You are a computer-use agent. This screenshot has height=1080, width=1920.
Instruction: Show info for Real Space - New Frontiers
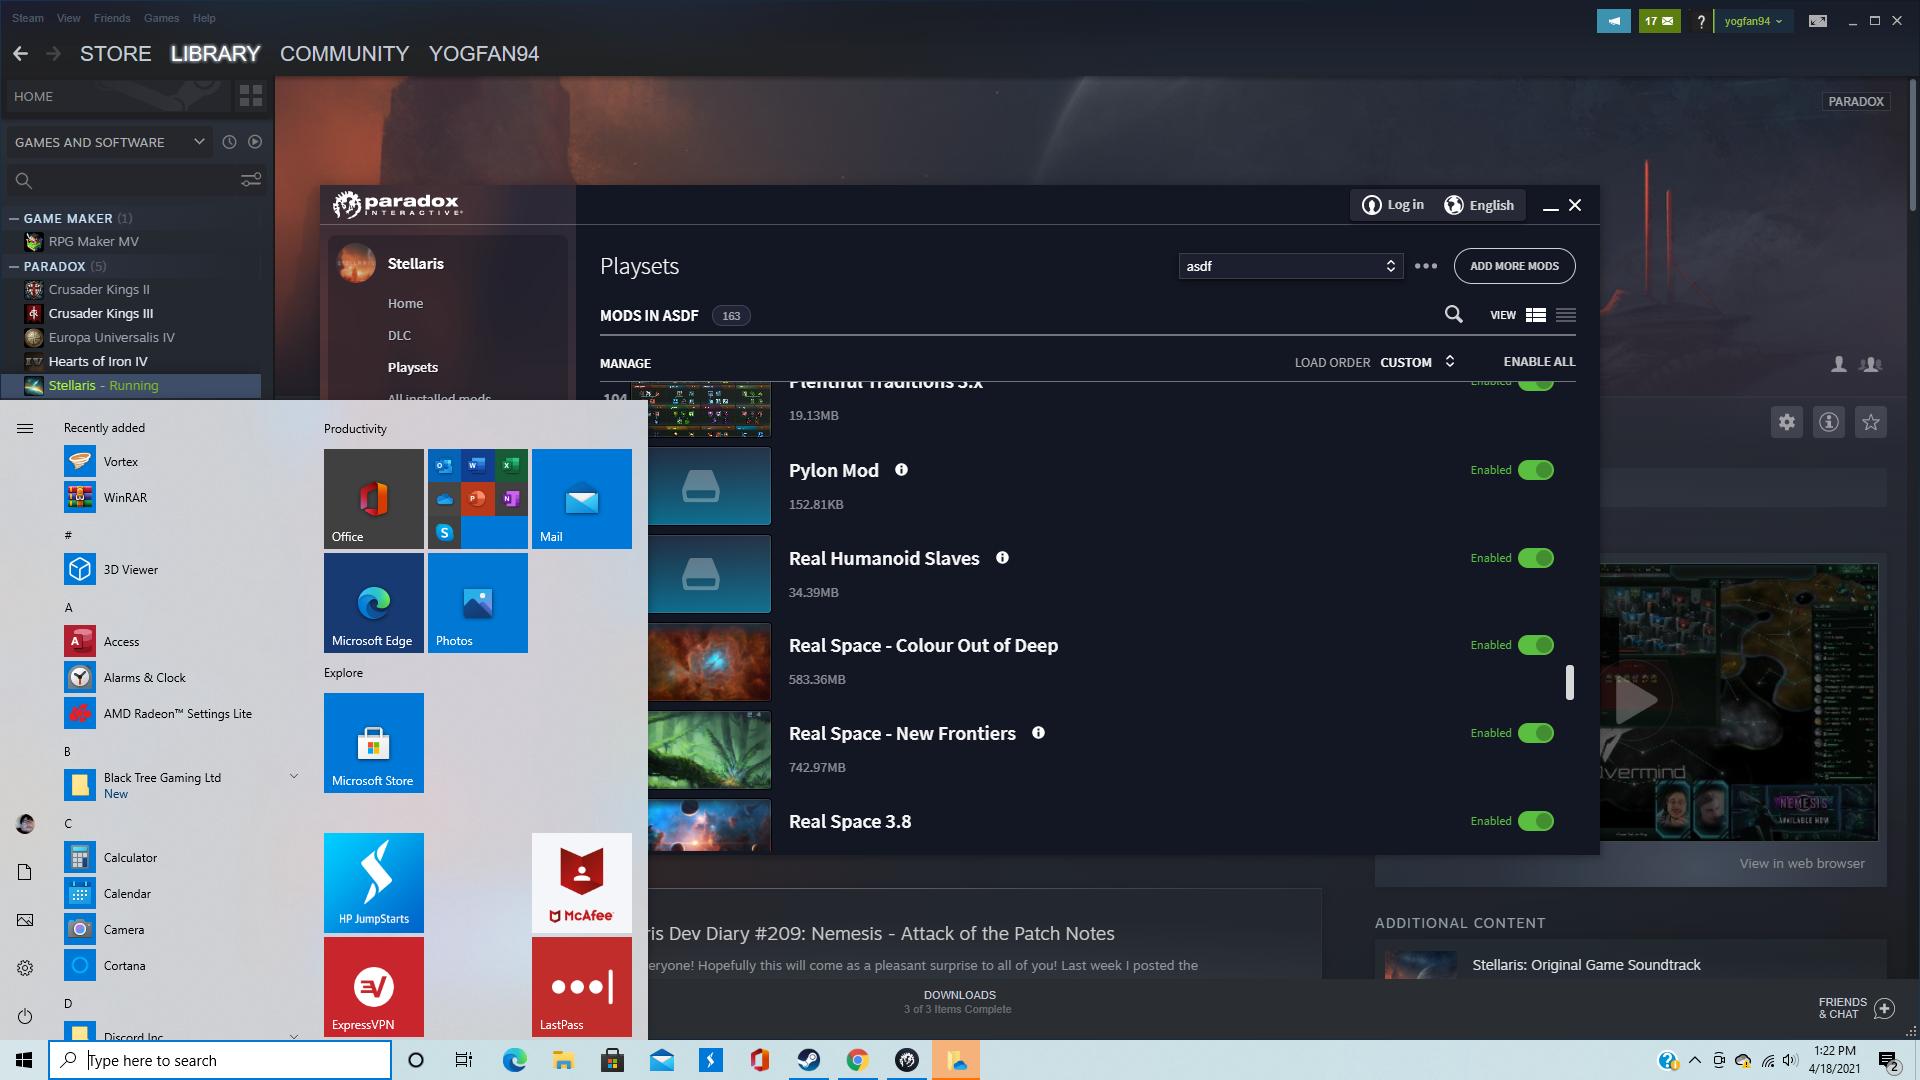[1038, 733]
